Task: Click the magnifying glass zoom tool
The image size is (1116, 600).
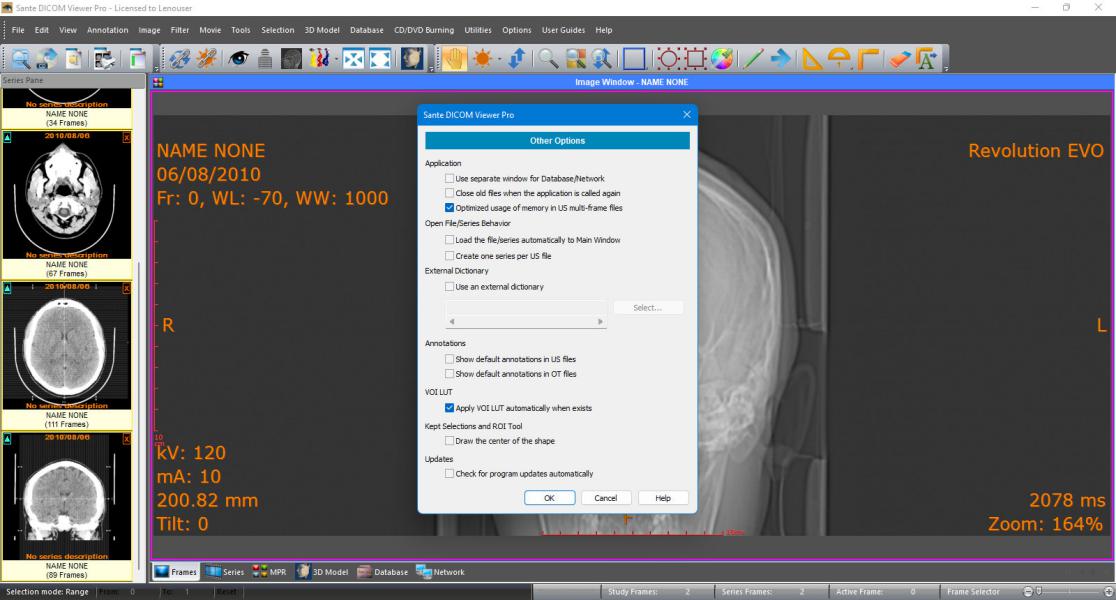Action: coord(547,58)
